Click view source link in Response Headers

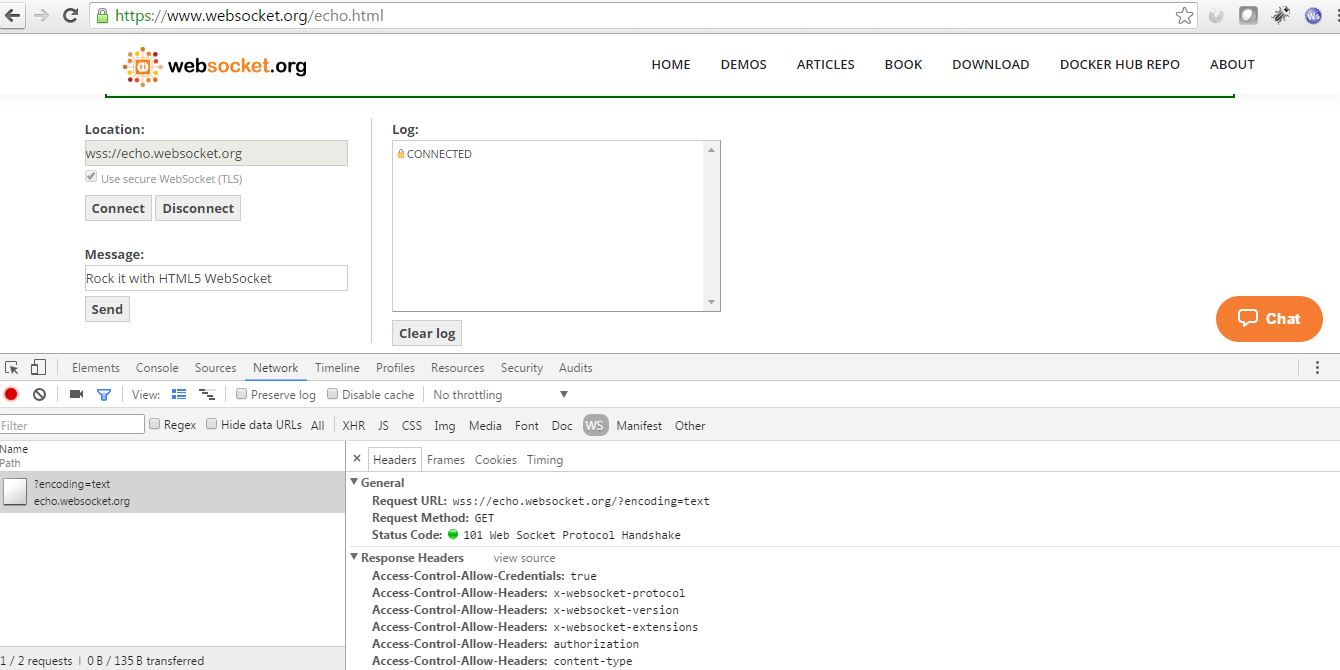coord(524,558)
